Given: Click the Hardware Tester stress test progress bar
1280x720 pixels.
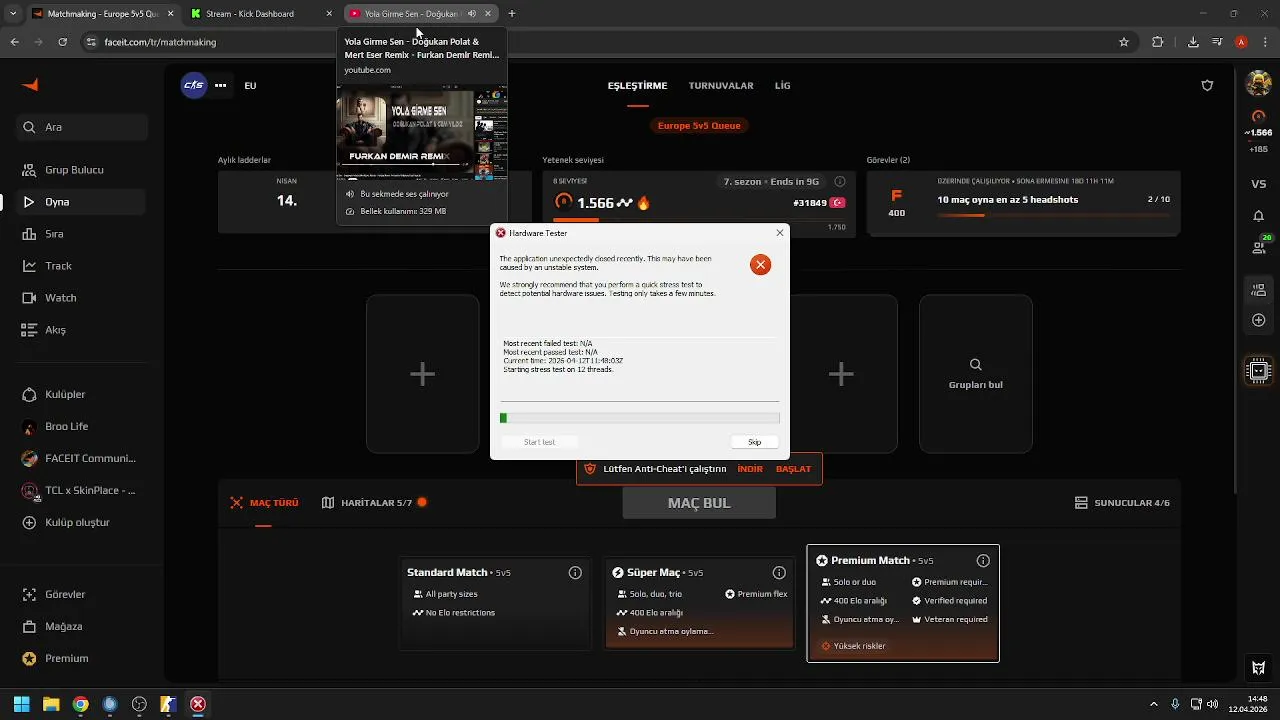Looking at the screenshot, I should click(640, 418).
